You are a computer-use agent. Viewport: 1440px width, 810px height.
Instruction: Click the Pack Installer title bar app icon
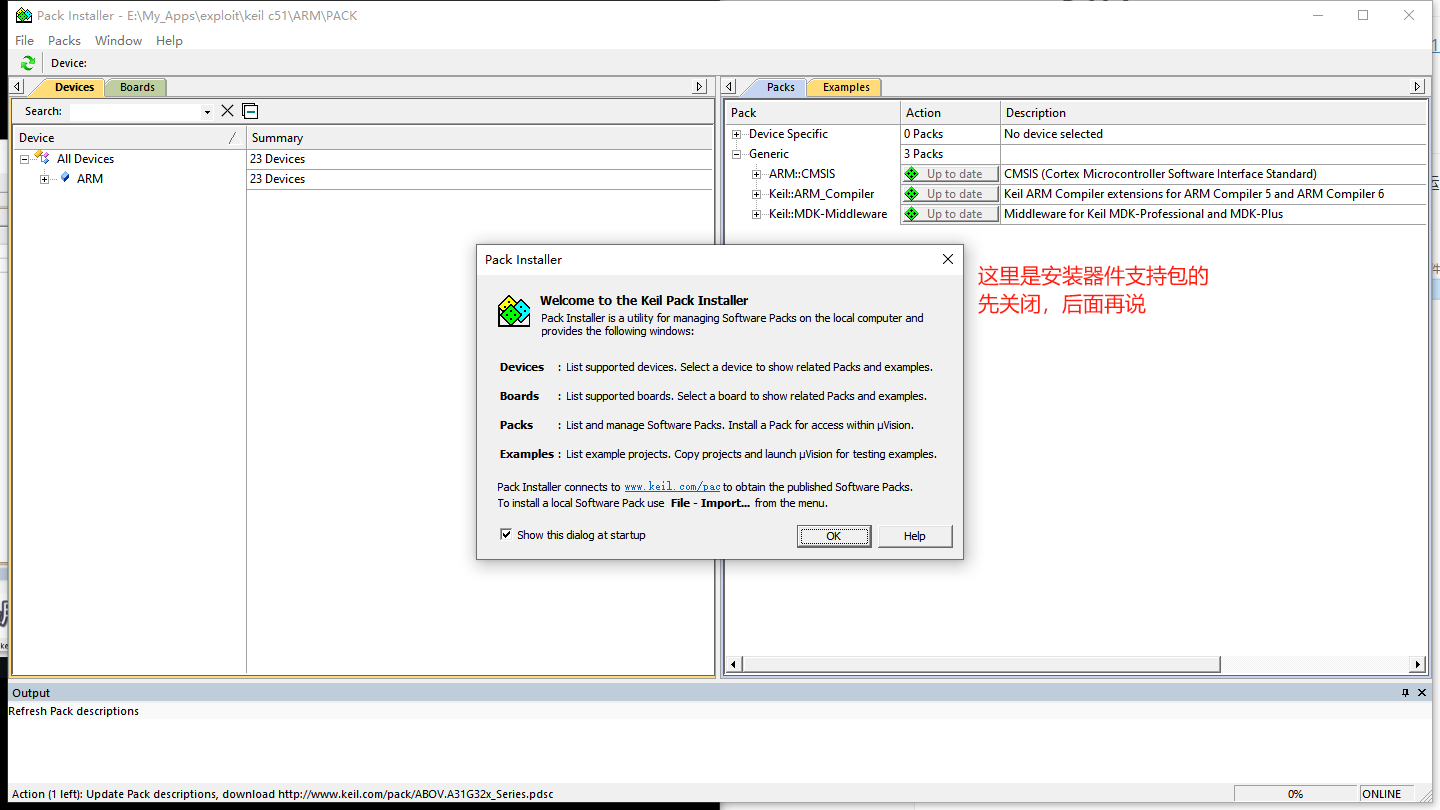coord(23,15)
